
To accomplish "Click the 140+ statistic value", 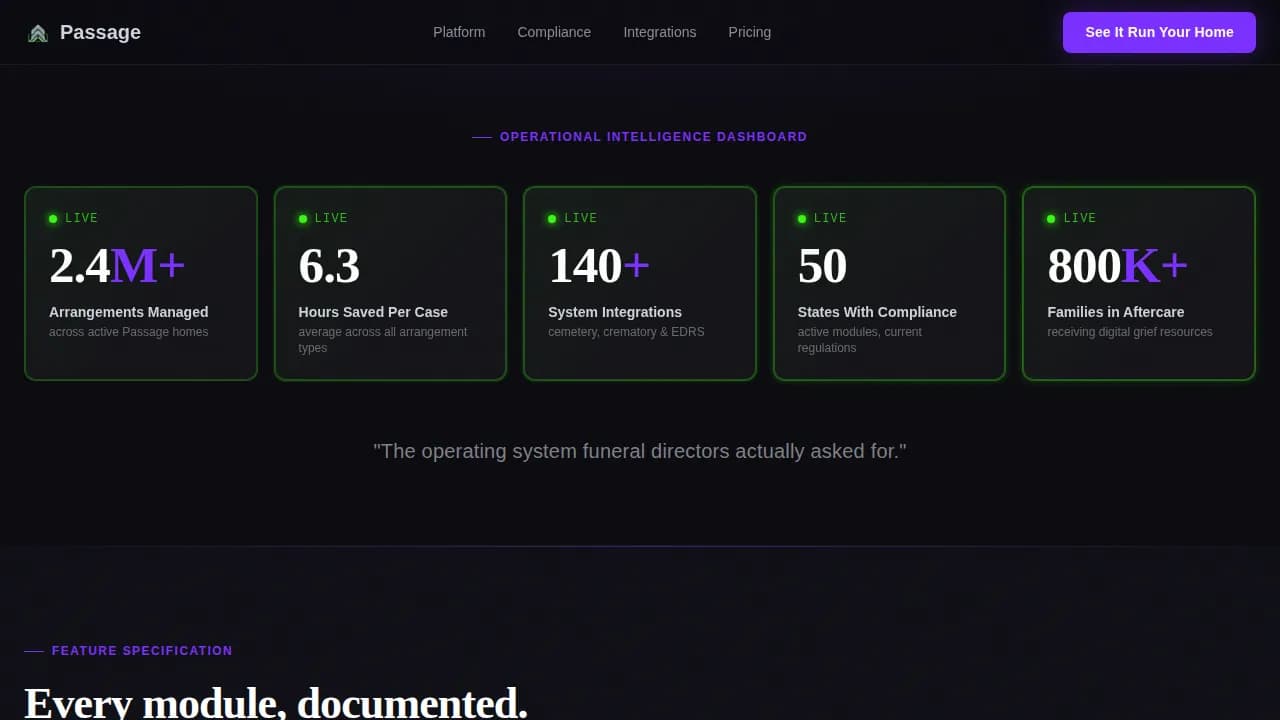I will tap(599, 266).
